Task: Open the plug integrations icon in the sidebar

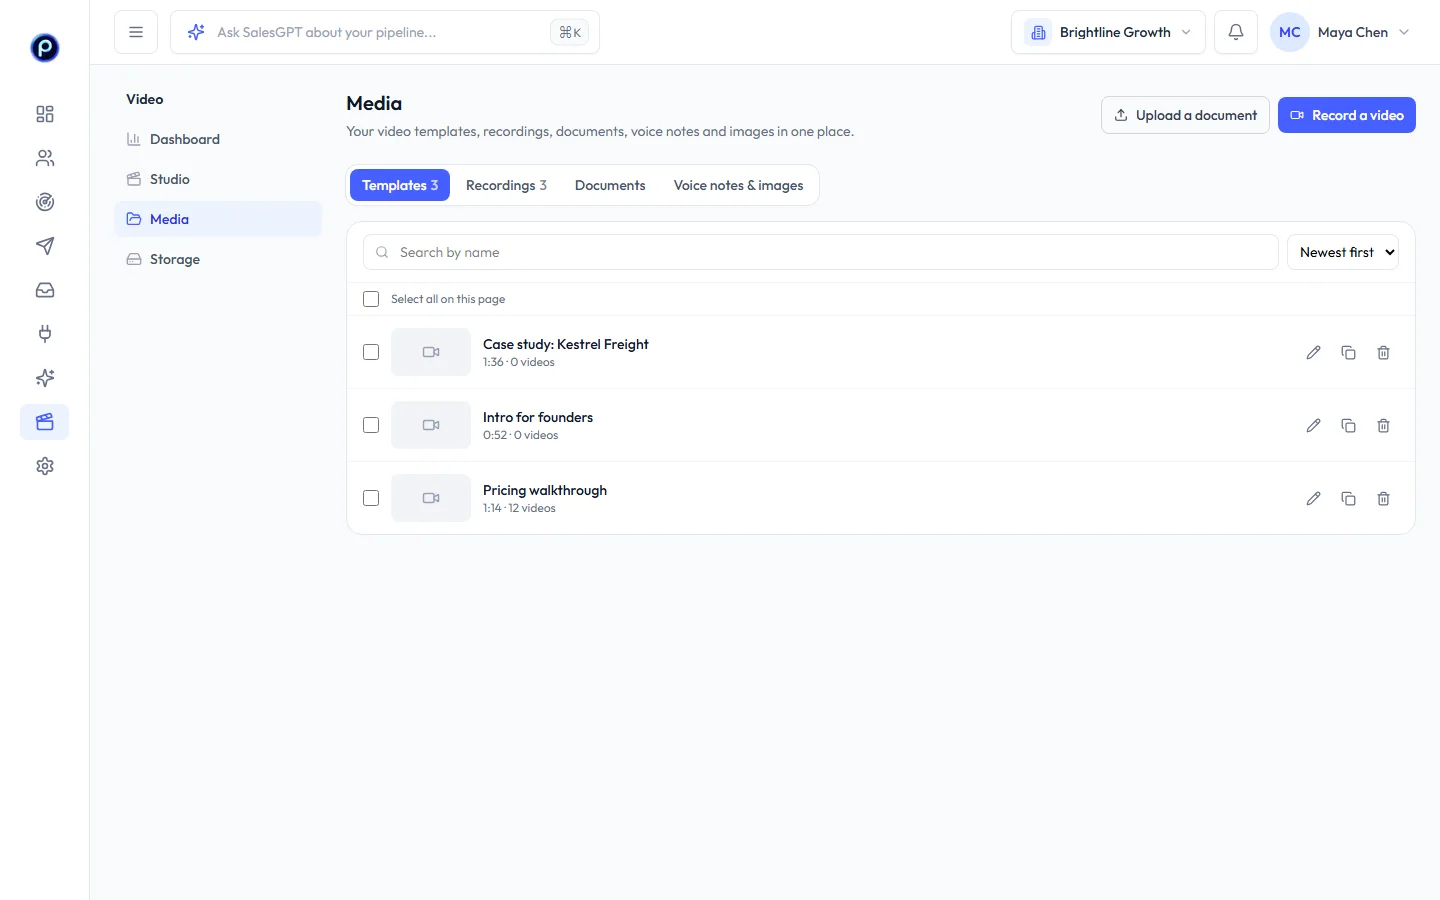Action: point(45,334)
